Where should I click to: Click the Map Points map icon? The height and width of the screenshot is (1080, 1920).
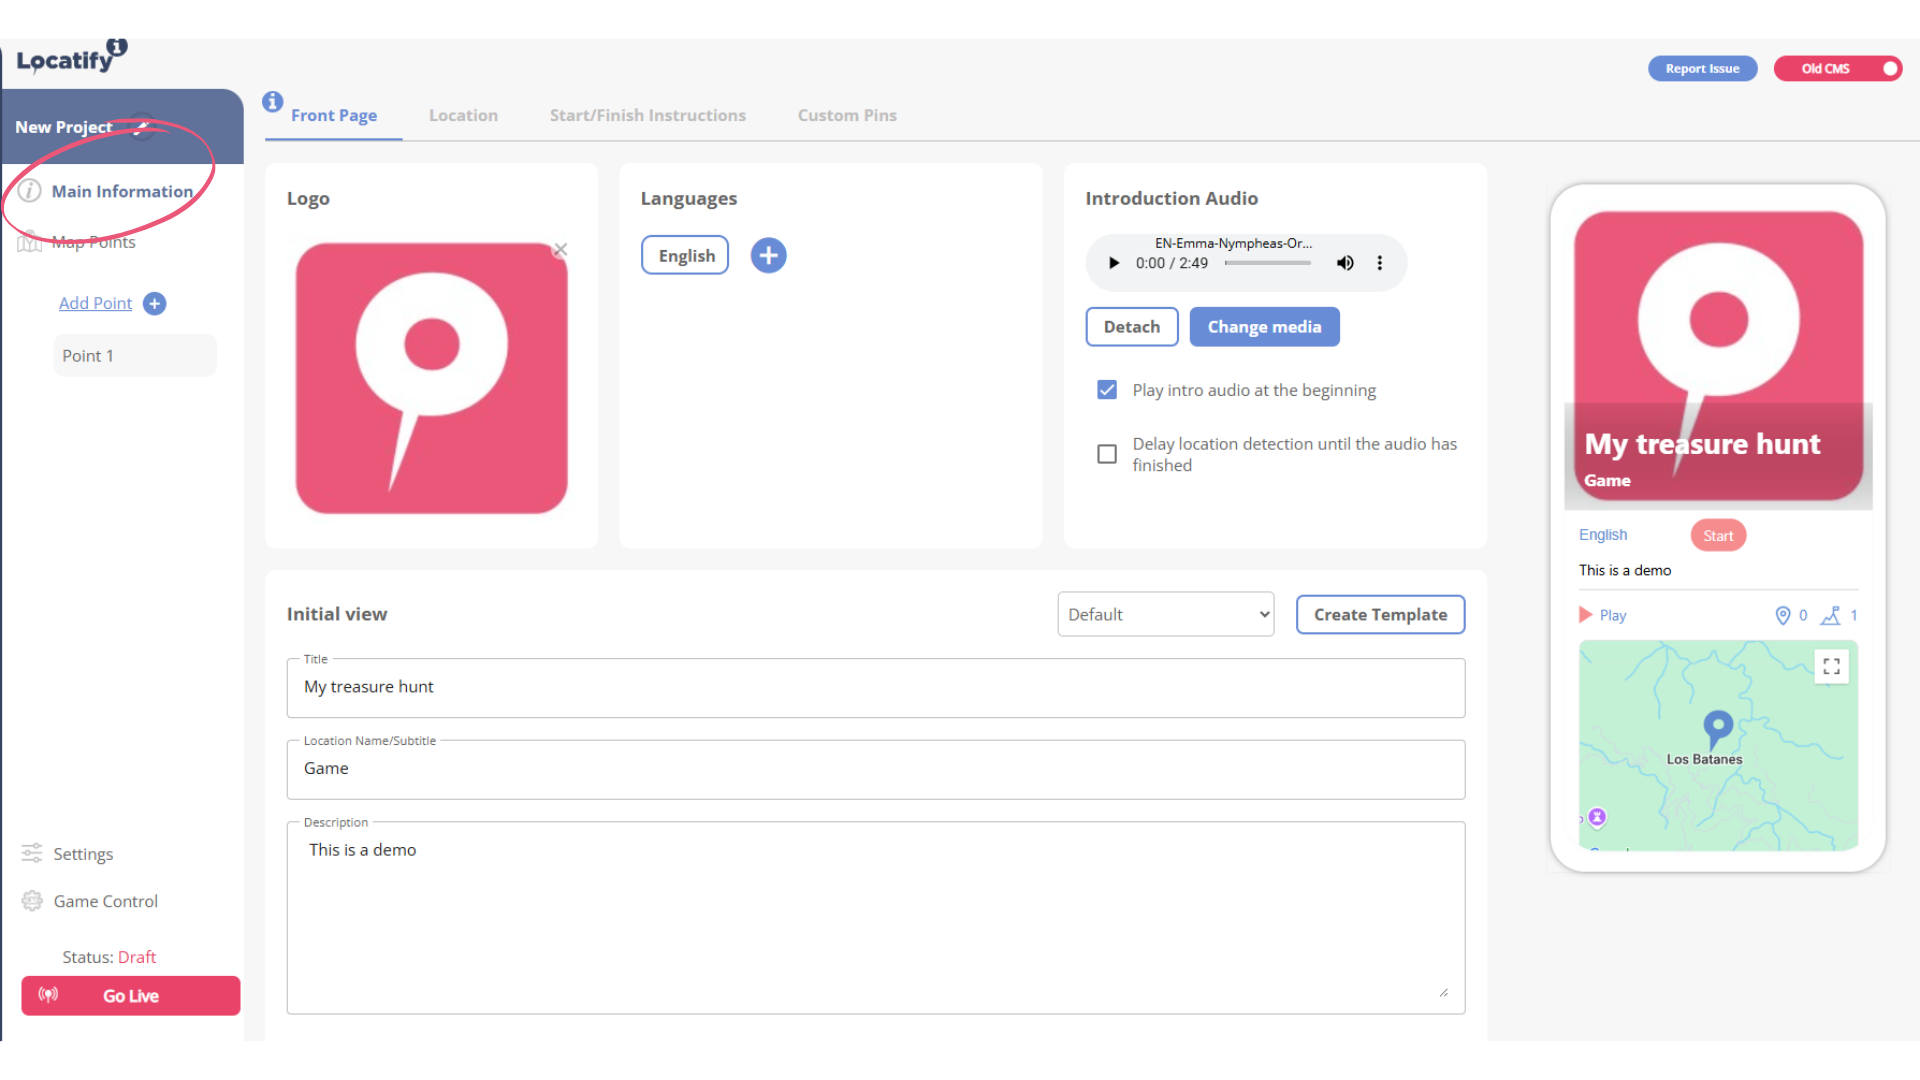point(29,242)
